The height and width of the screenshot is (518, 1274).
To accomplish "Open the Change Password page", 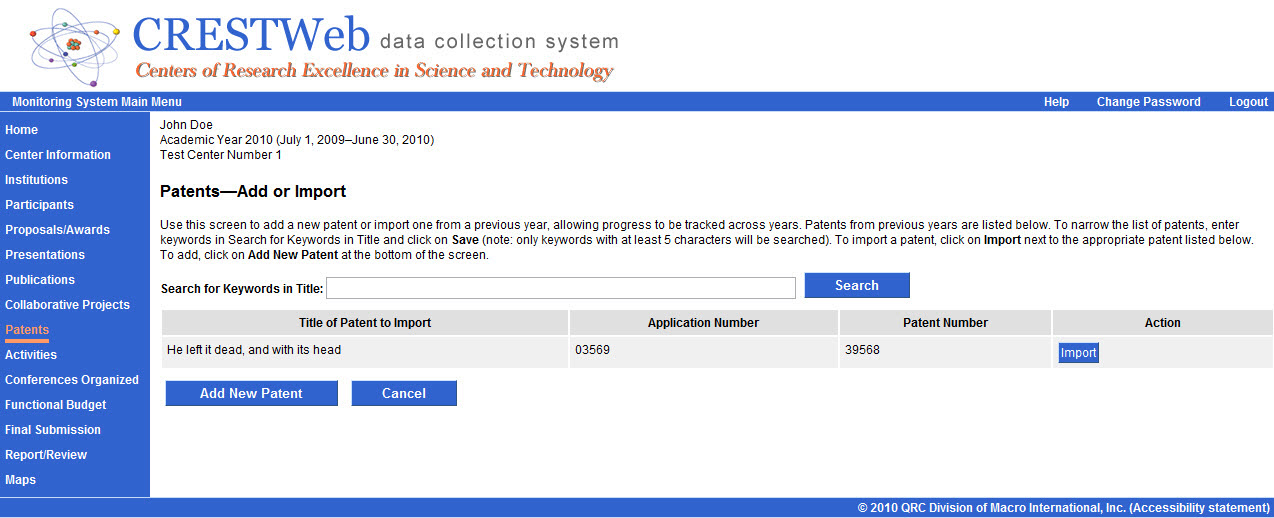I will (x=1148, y=102).
